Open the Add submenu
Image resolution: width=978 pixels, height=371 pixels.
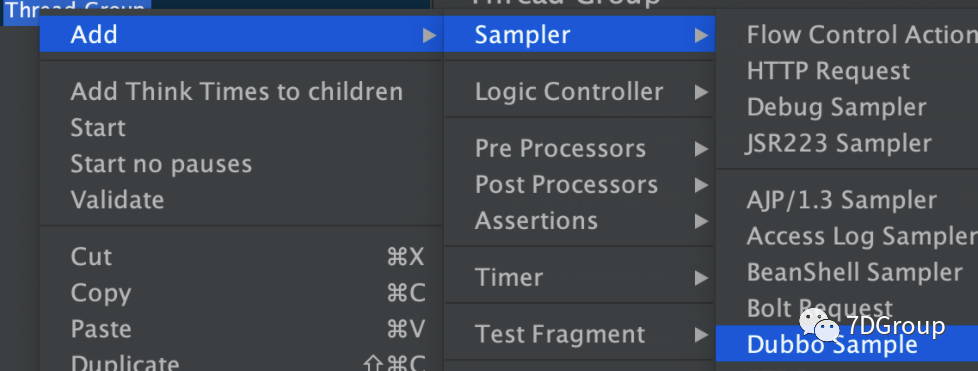[x=241, y=34]
